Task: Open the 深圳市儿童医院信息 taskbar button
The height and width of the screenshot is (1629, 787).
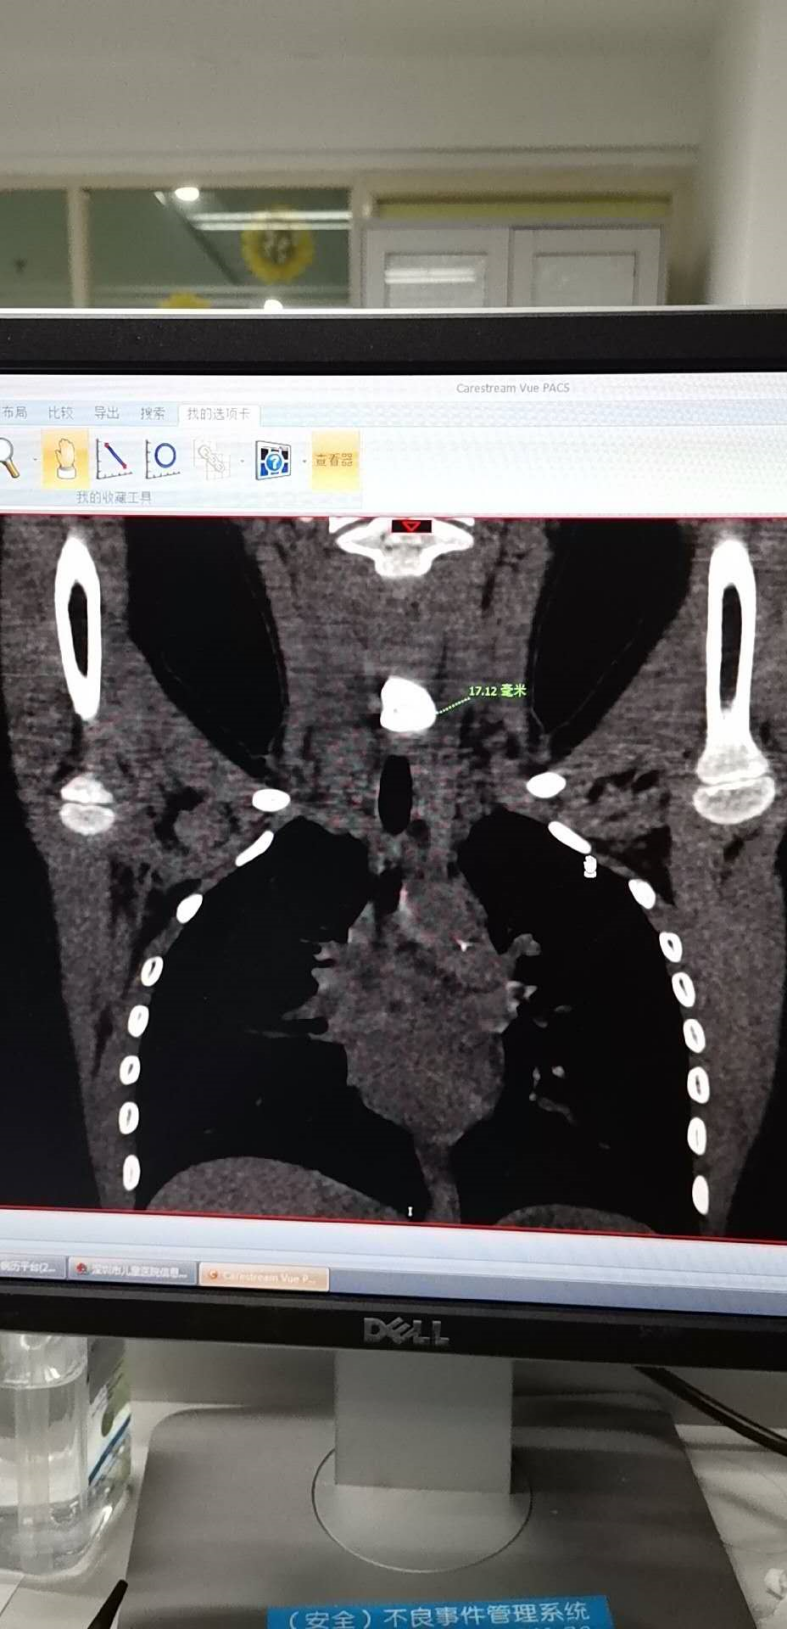Action: pos(131,1272)
